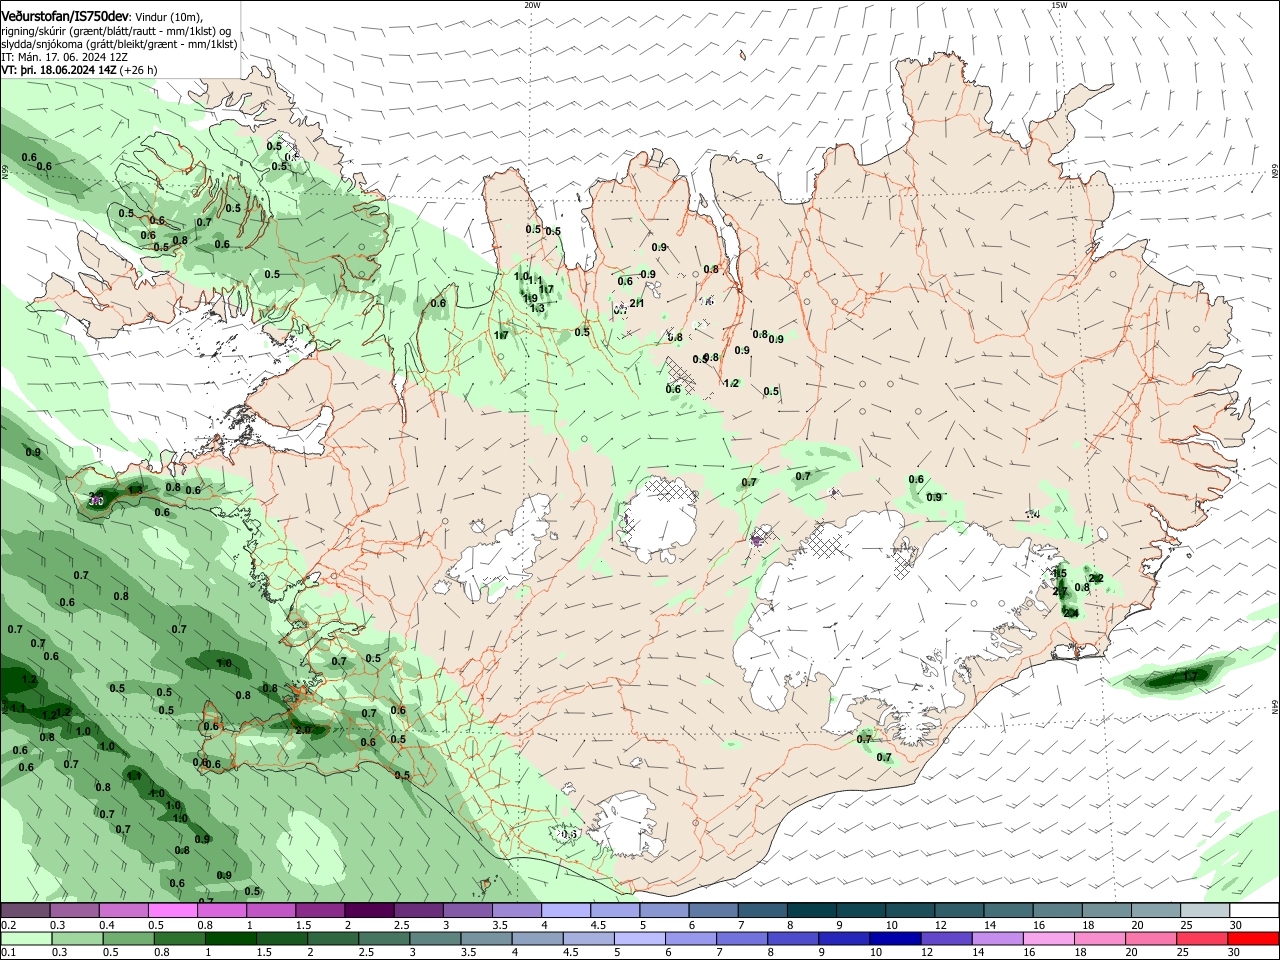Click the white swatch ending the snow scale

(1254, 911)
